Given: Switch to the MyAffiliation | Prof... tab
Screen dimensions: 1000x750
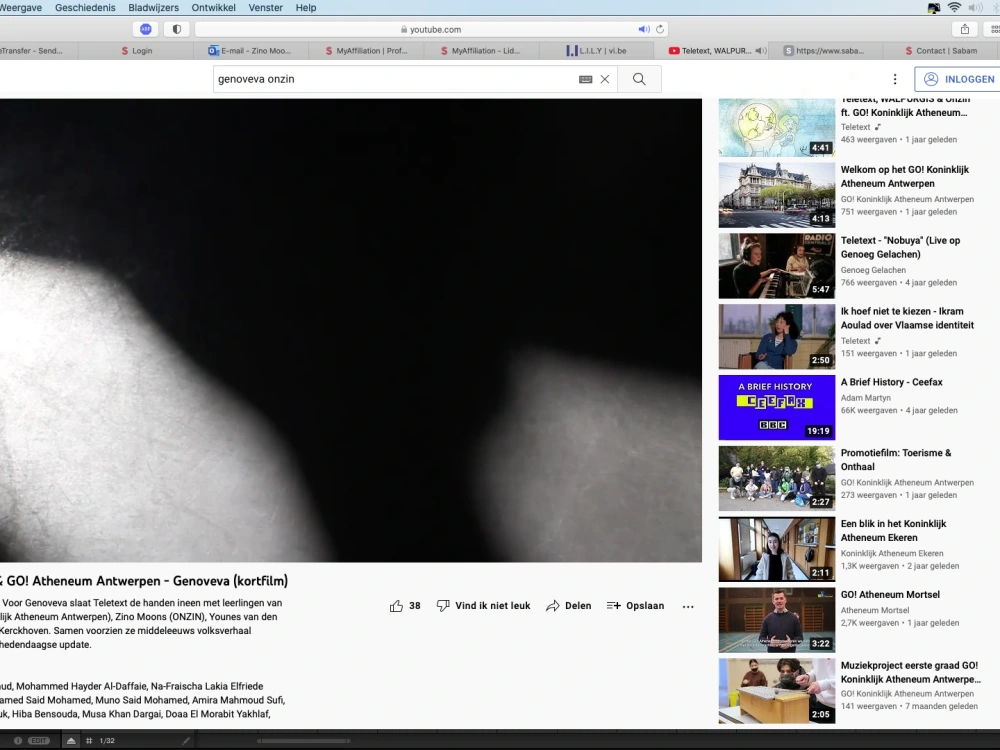Looking at the screenshot, I should pyautogui.click(x=366, y=50).
